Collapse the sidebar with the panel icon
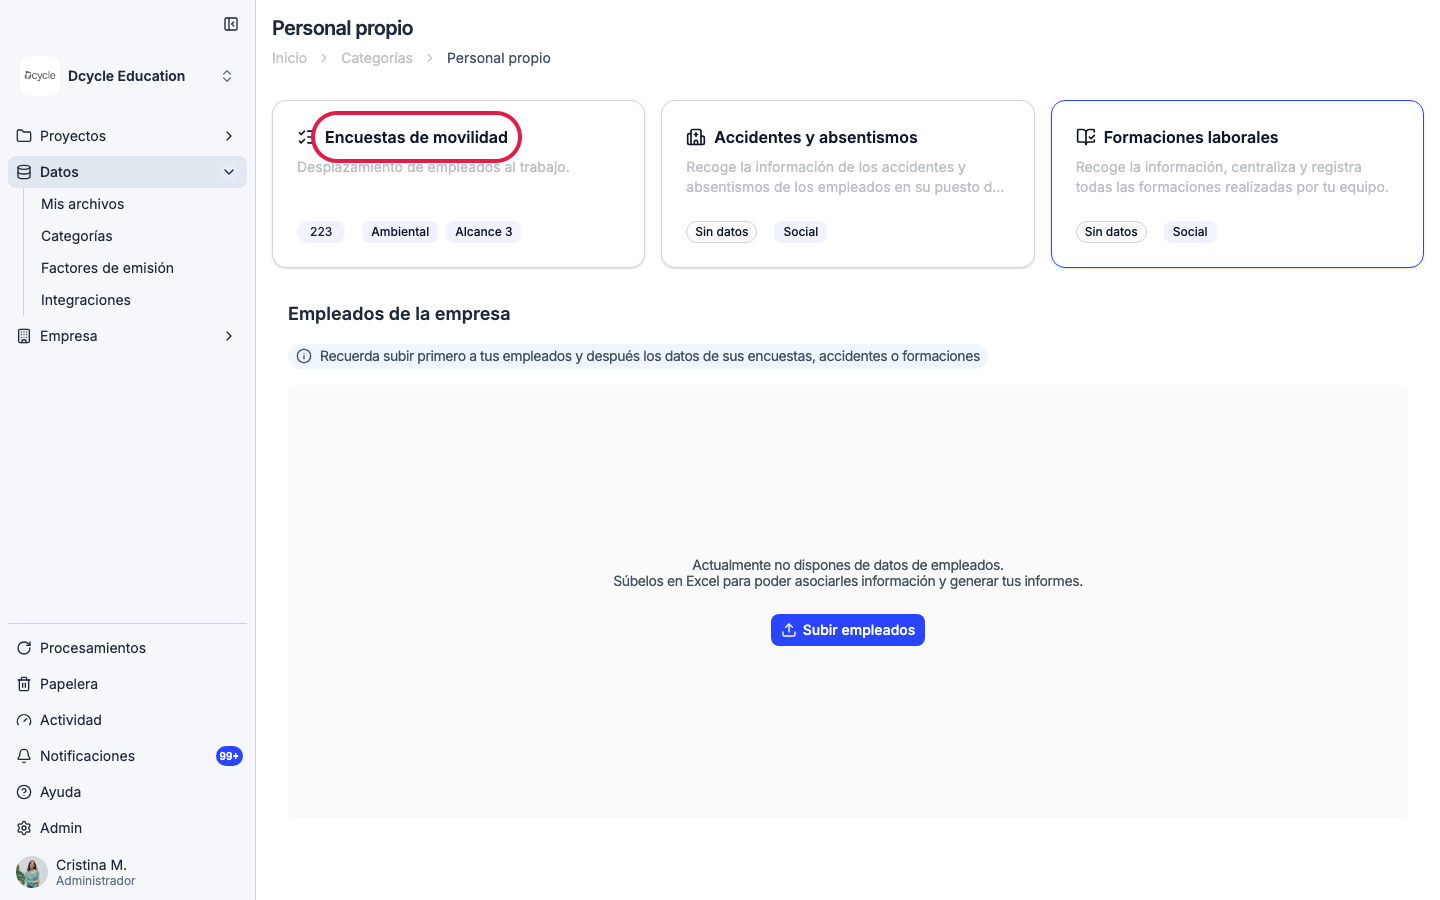Viewport: 1440px width, 900px height. 231,24
